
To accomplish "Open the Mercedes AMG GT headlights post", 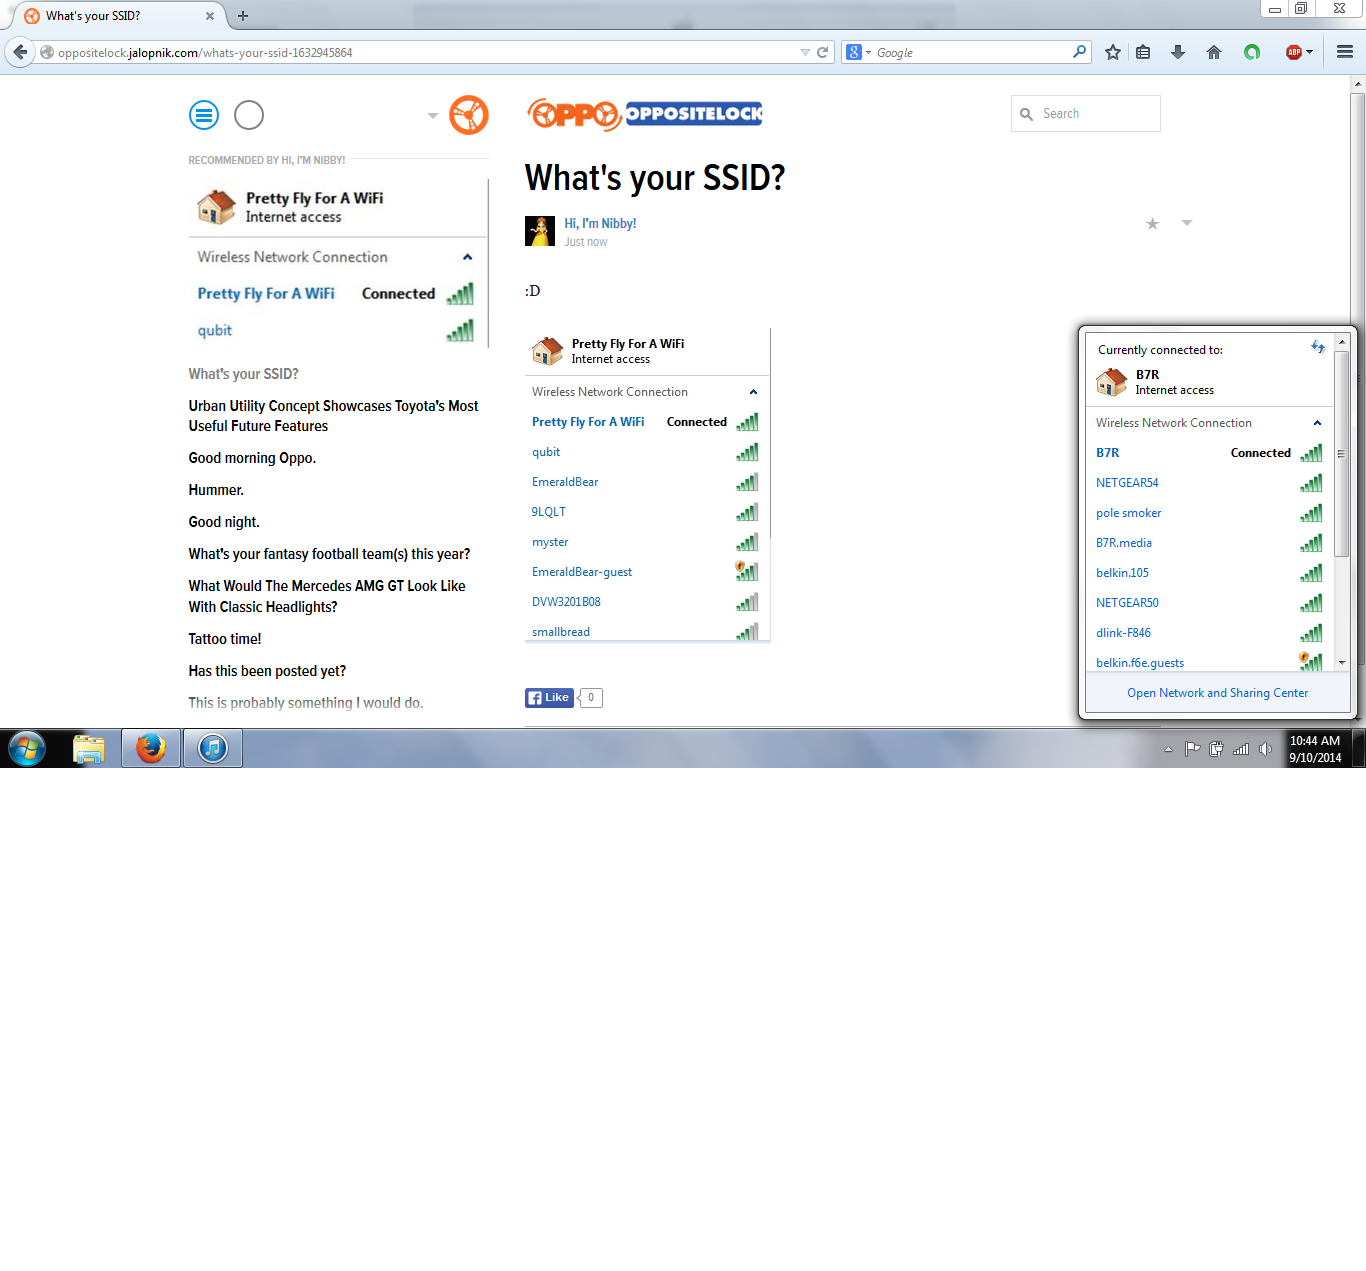I will [327, 596].
